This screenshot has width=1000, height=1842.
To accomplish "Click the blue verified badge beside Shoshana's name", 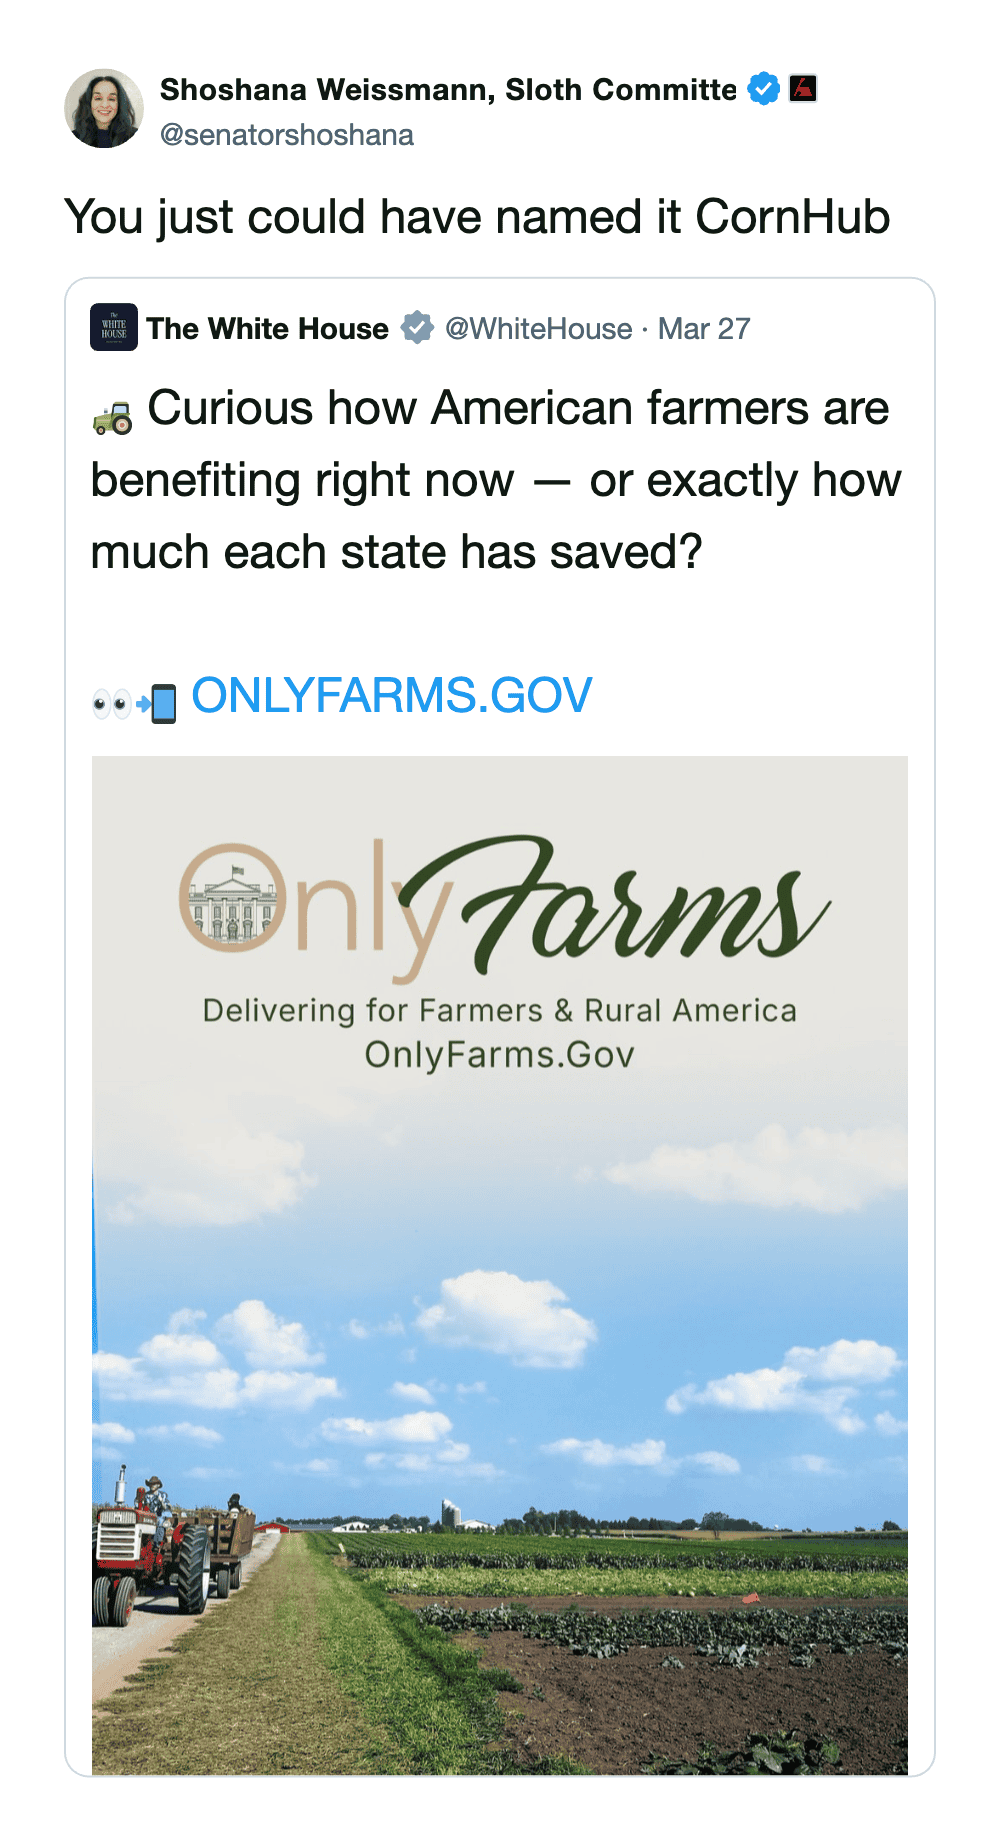I will 764,89.
